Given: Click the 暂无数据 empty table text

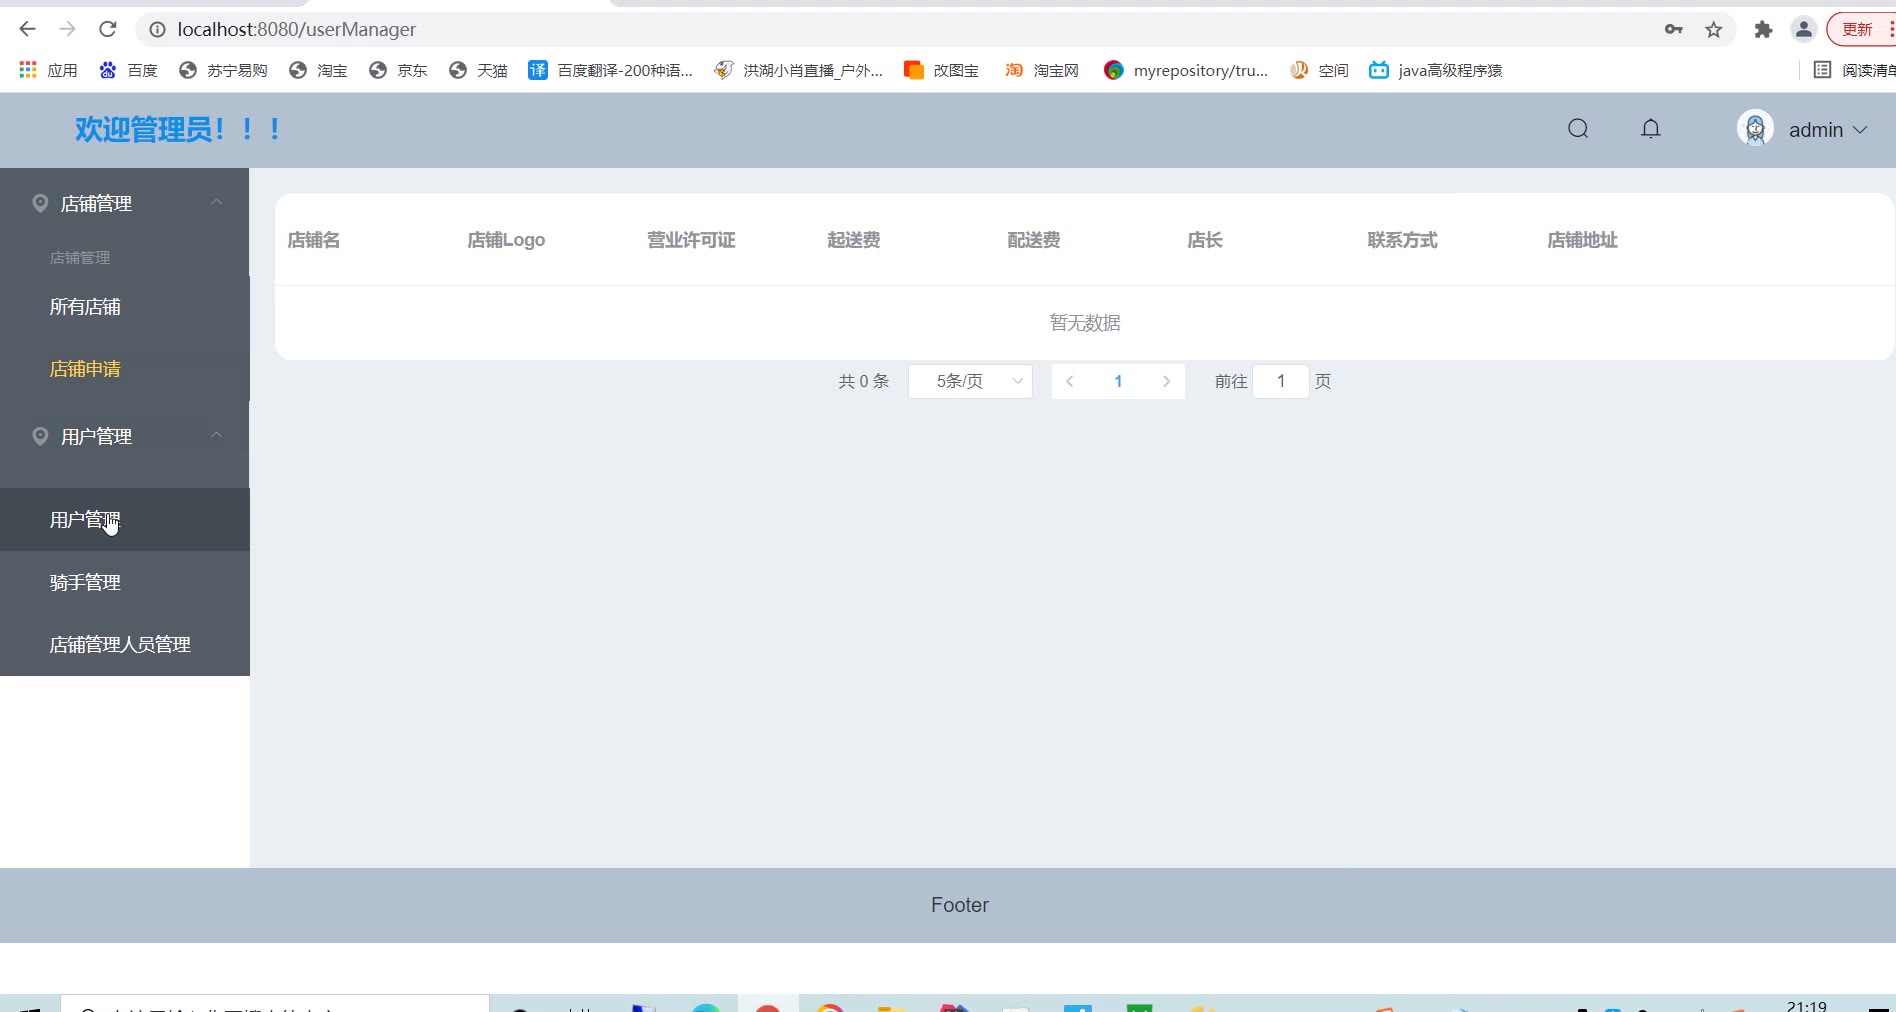Looking at the screenshot, I should coord(1085,323).
